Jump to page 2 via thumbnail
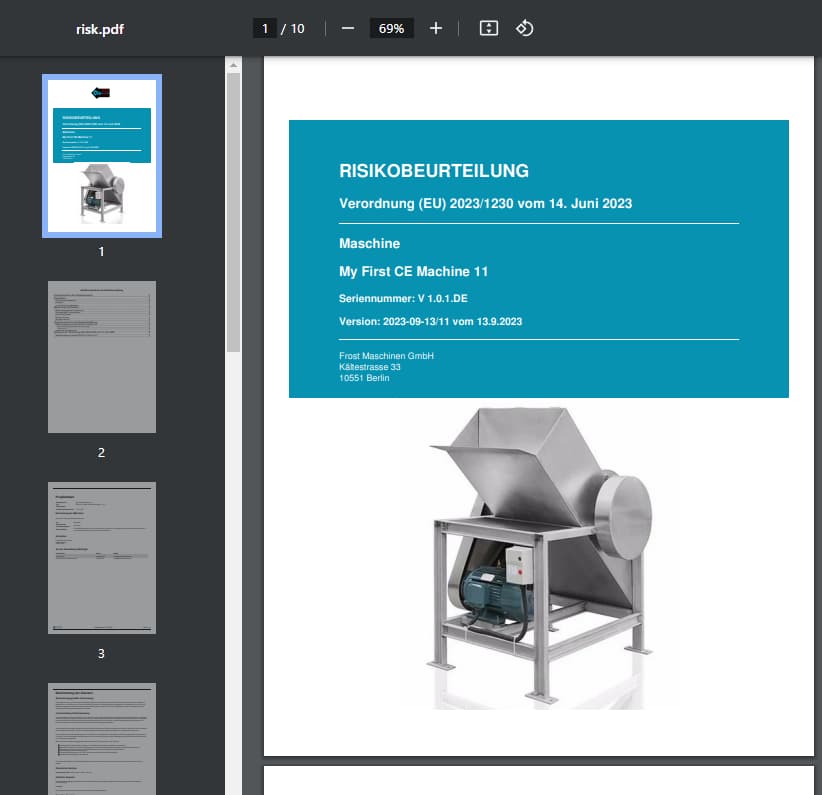 coord(102,357)
